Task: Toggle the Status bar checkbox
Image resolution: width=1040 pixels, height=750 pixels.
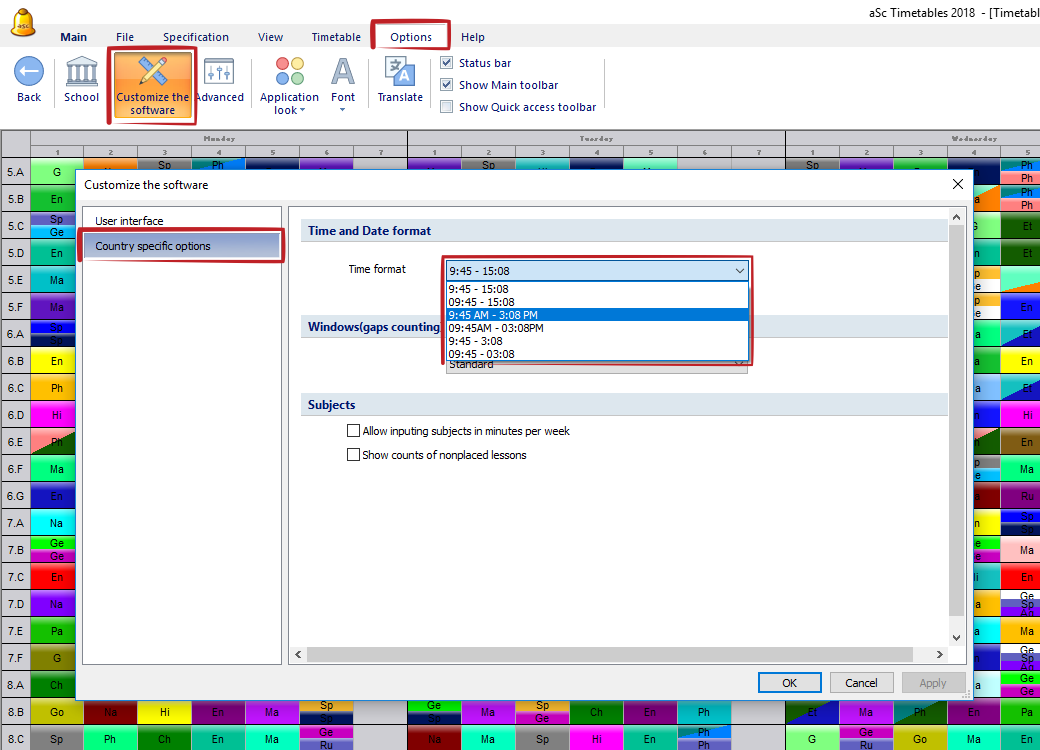Action: click(x=447, y=63)
